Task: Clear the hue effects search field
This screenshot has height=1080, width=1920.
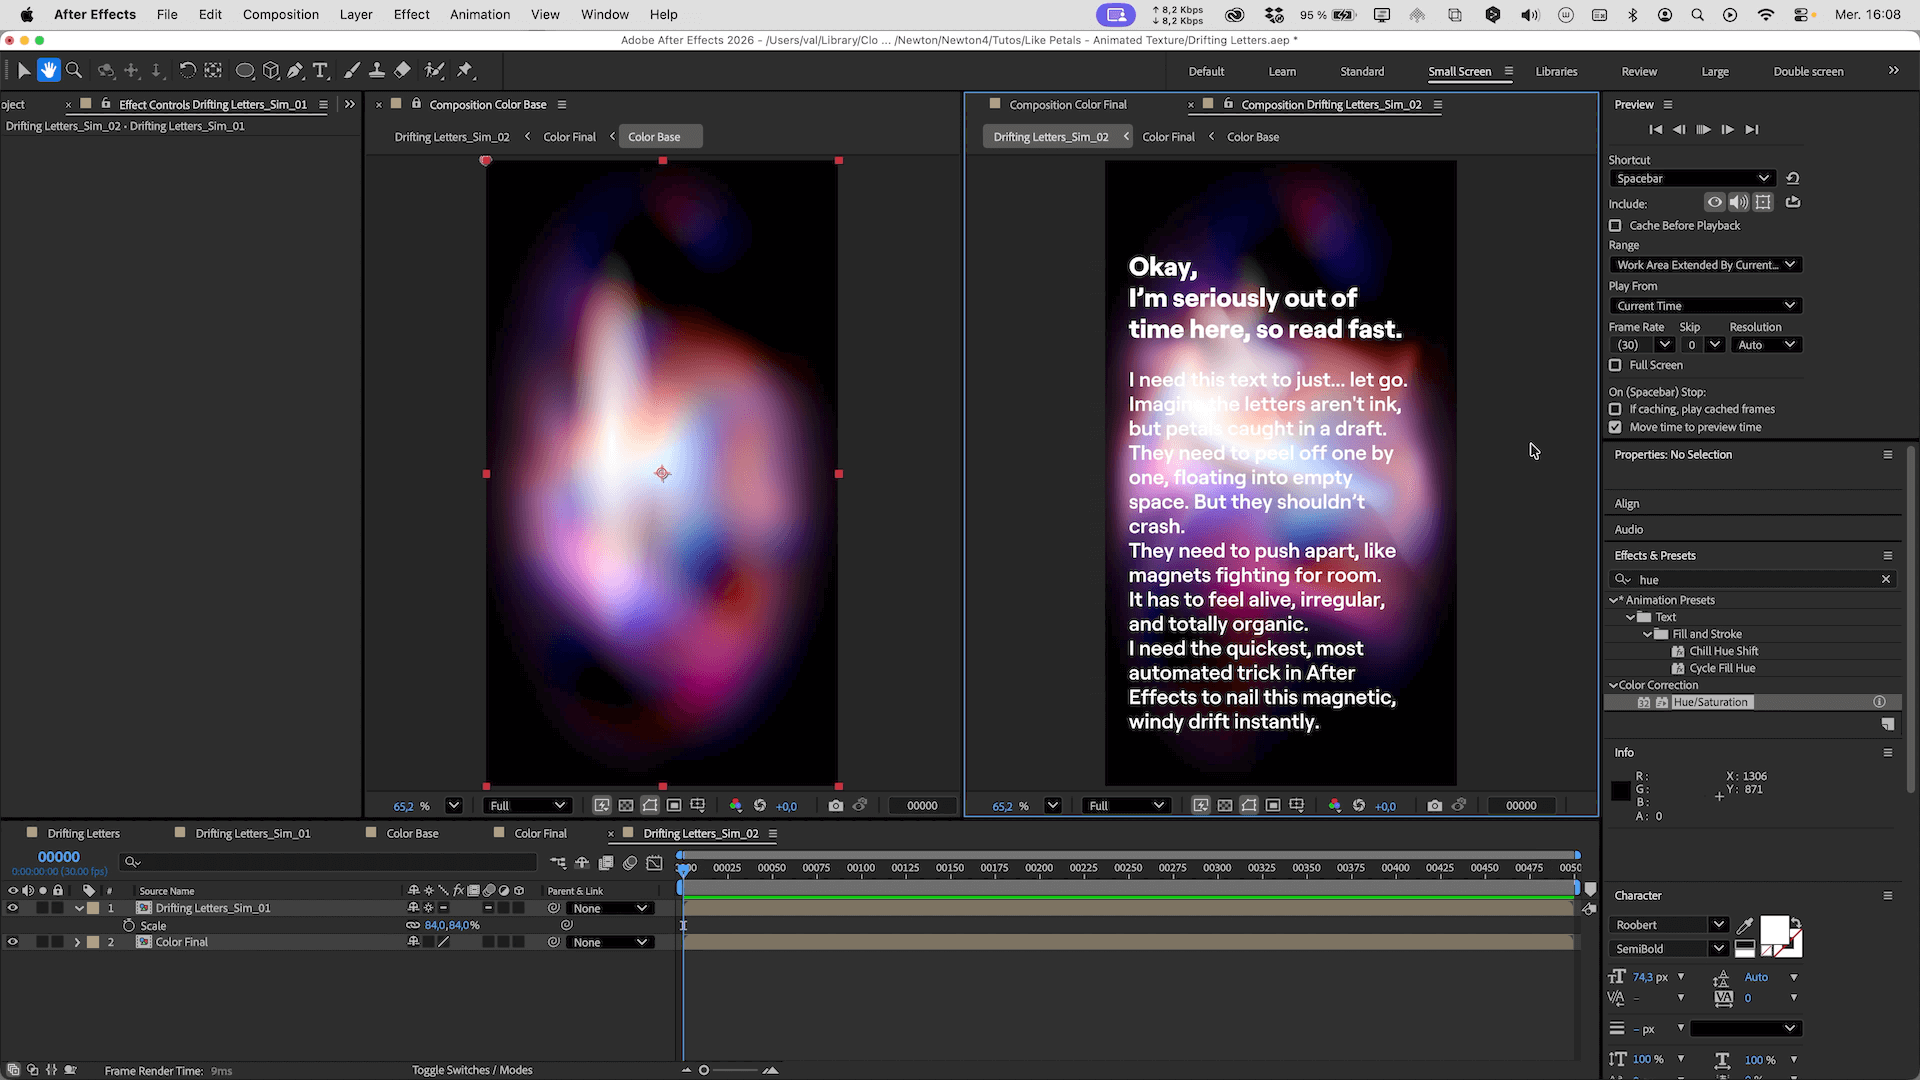Action: [1886, 580]
